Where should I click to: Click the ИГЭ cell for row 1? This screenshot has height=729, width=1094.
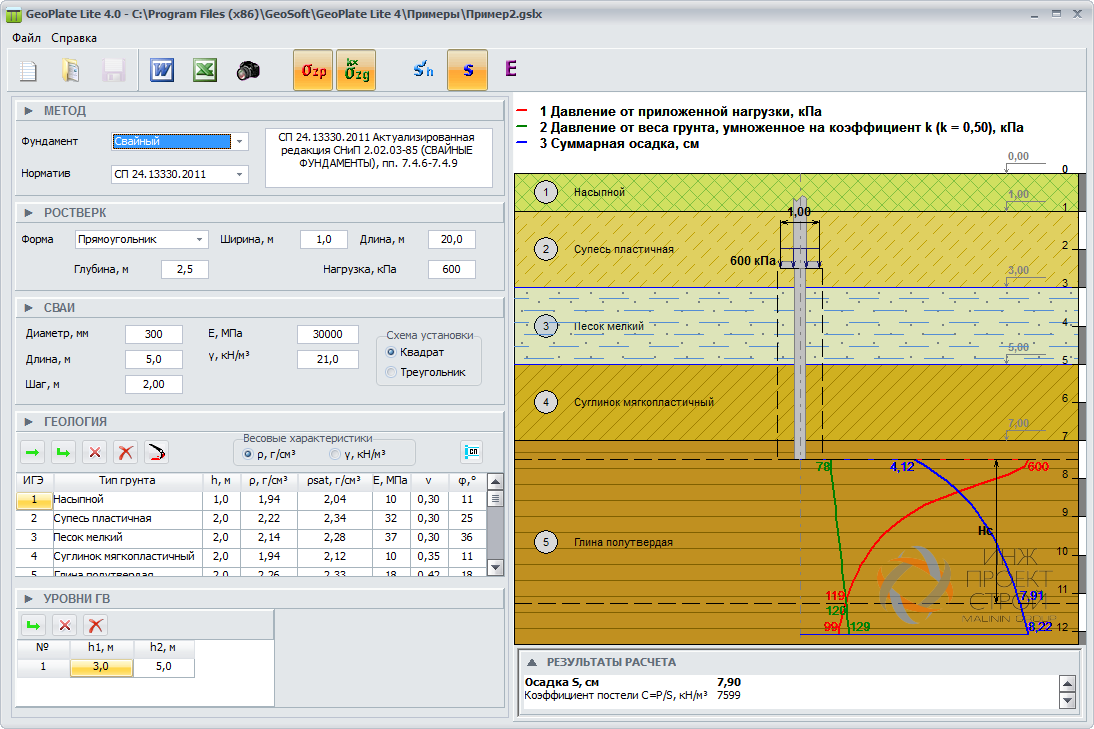click(x=34, y=499)
